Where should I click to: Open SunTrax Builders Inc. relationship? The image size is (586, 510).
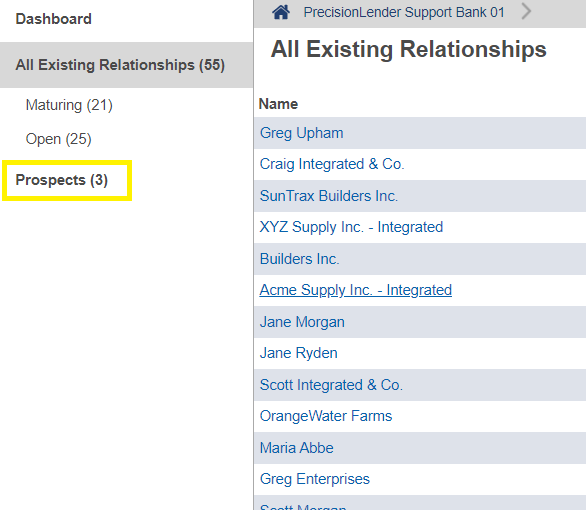[329, 196]
